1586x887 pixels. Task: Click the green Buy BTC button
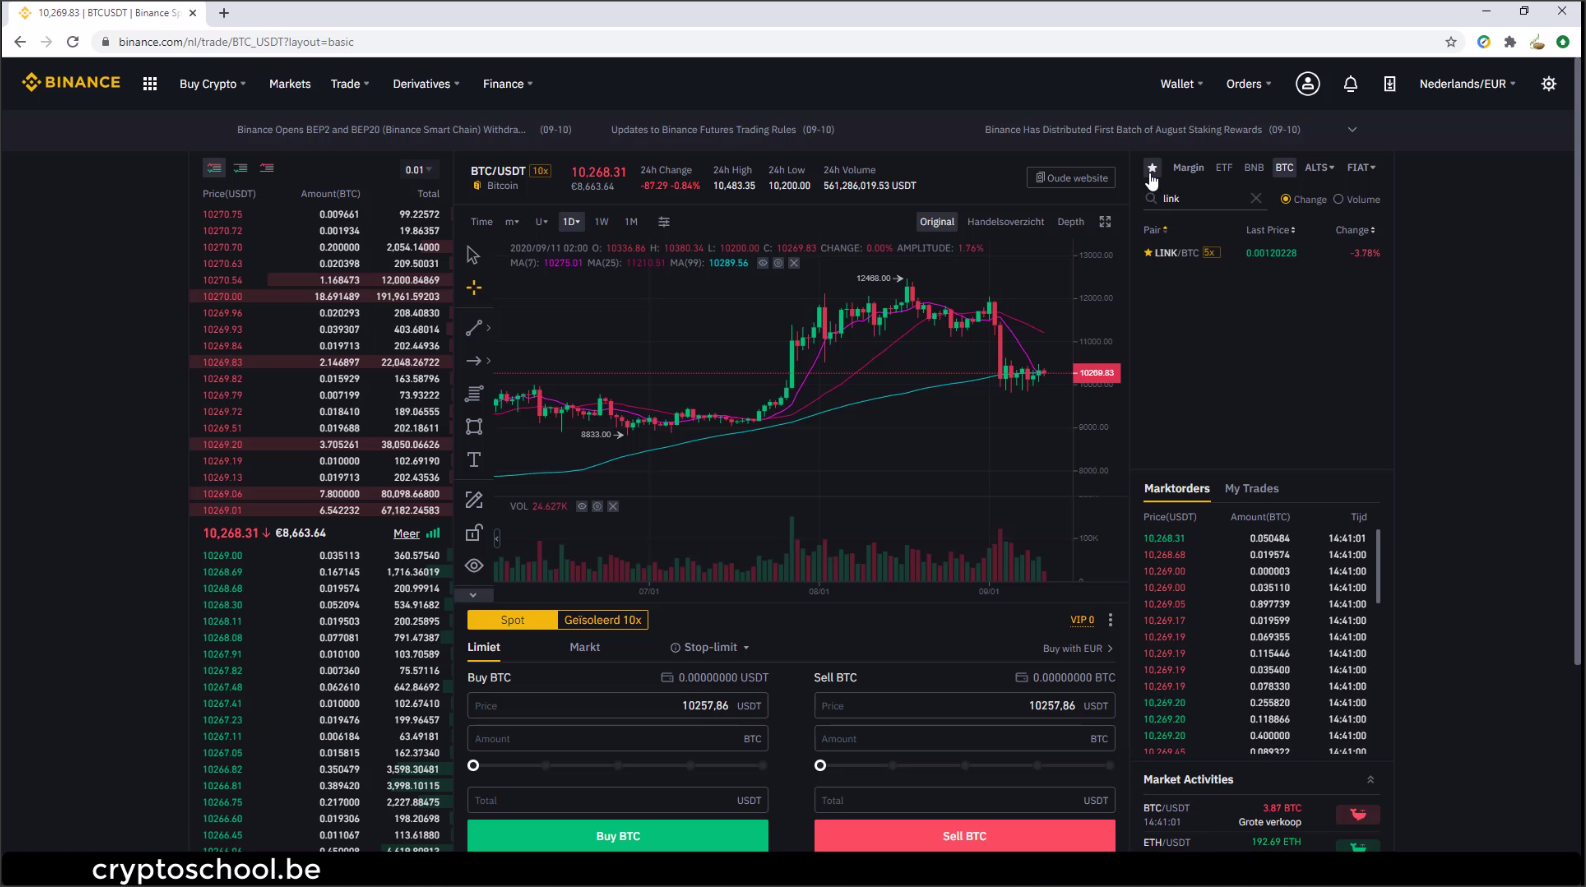tap(618, 836)
